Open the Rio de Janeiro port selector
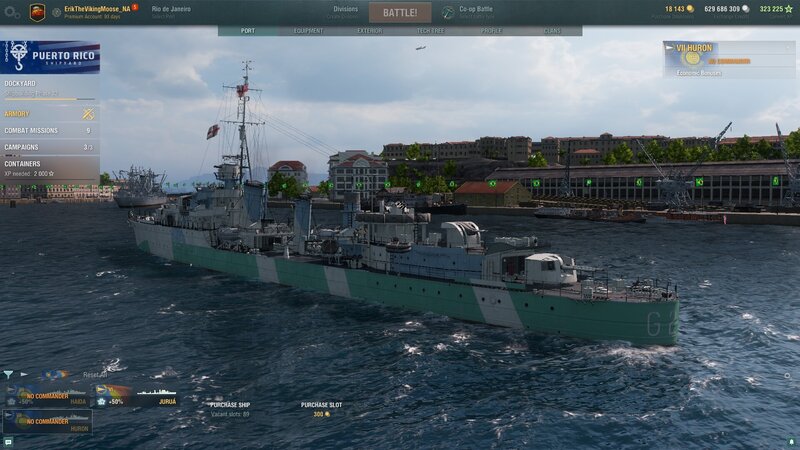This screenshot has width=800, height=450. pyautogui.click(x=176, y=12)
